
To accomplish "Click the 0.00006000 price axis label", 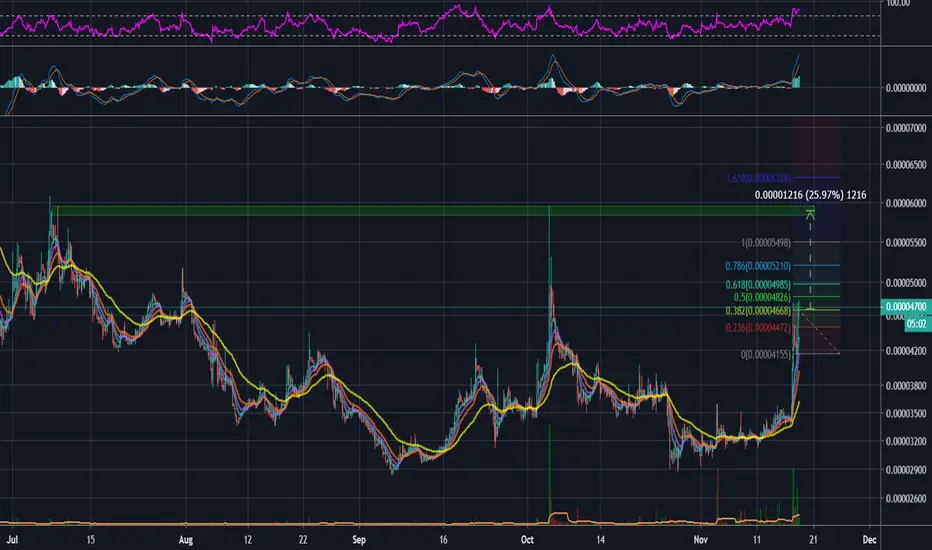I will (906, 203).
